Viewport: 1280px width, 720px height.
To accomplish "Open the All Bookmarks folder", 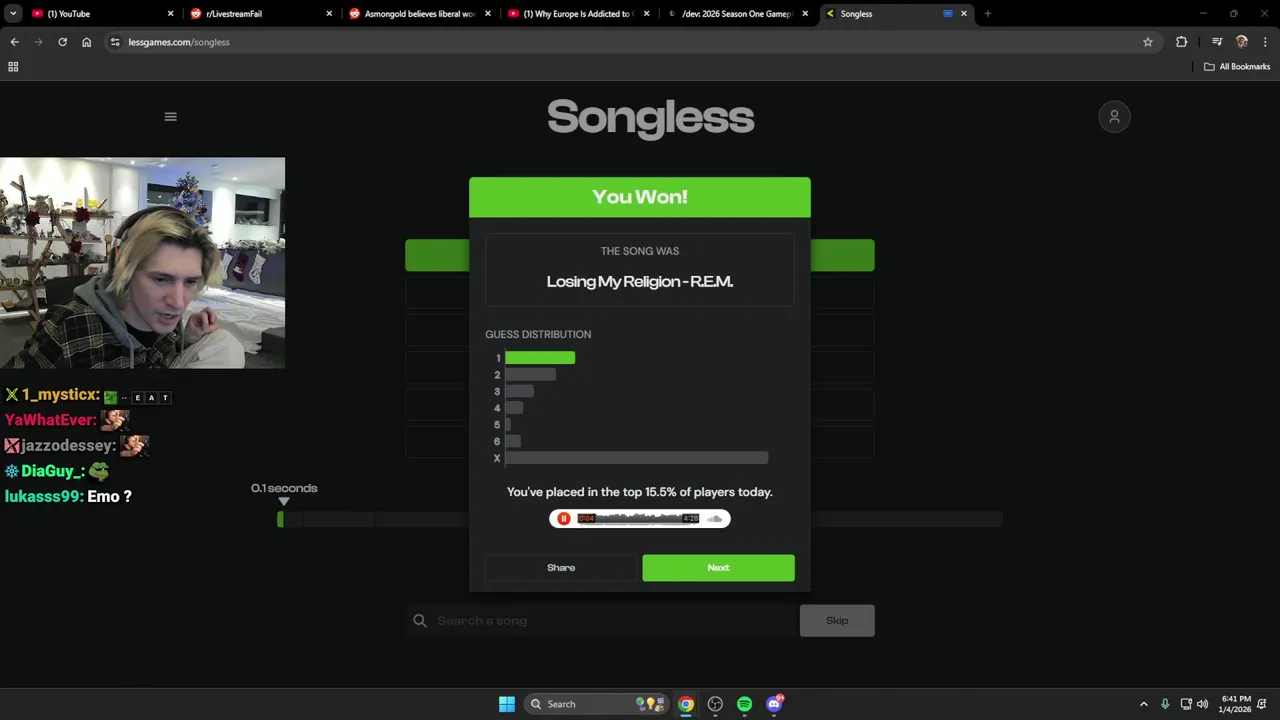I will tap(1237, 67).
